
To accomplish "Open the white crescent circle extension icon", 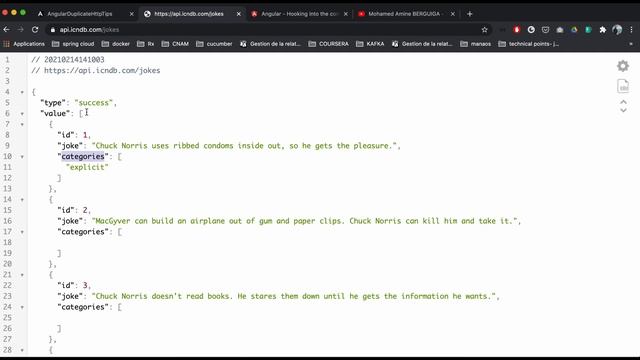I will click(531, 30).
